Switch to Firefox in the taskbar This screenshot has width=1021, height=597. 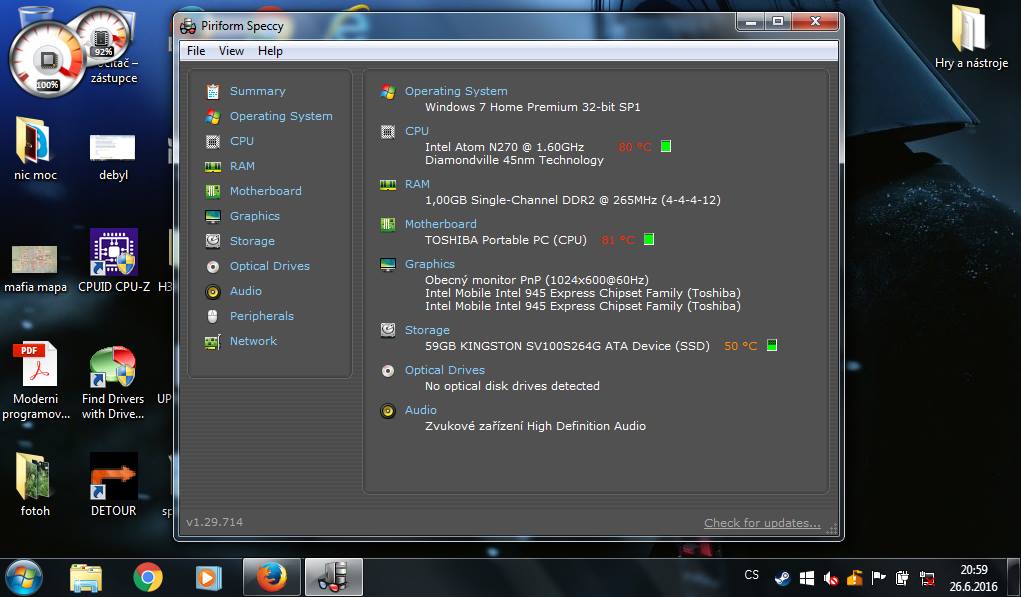272,577
